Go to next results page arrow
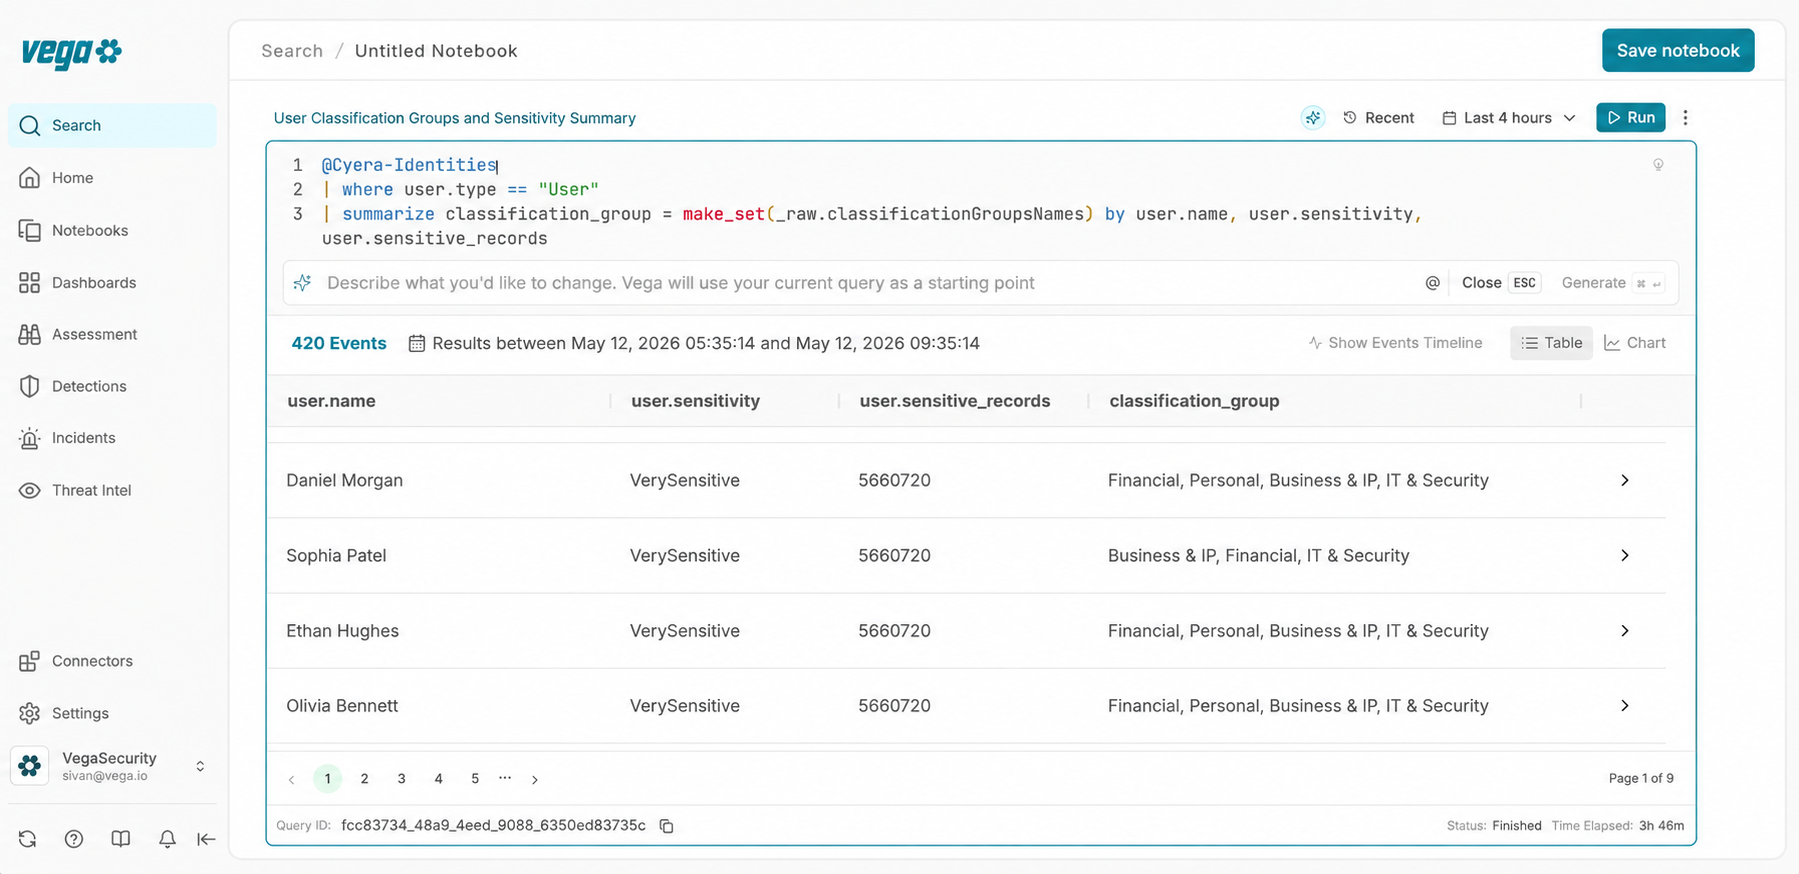 (x=535, y=780)
